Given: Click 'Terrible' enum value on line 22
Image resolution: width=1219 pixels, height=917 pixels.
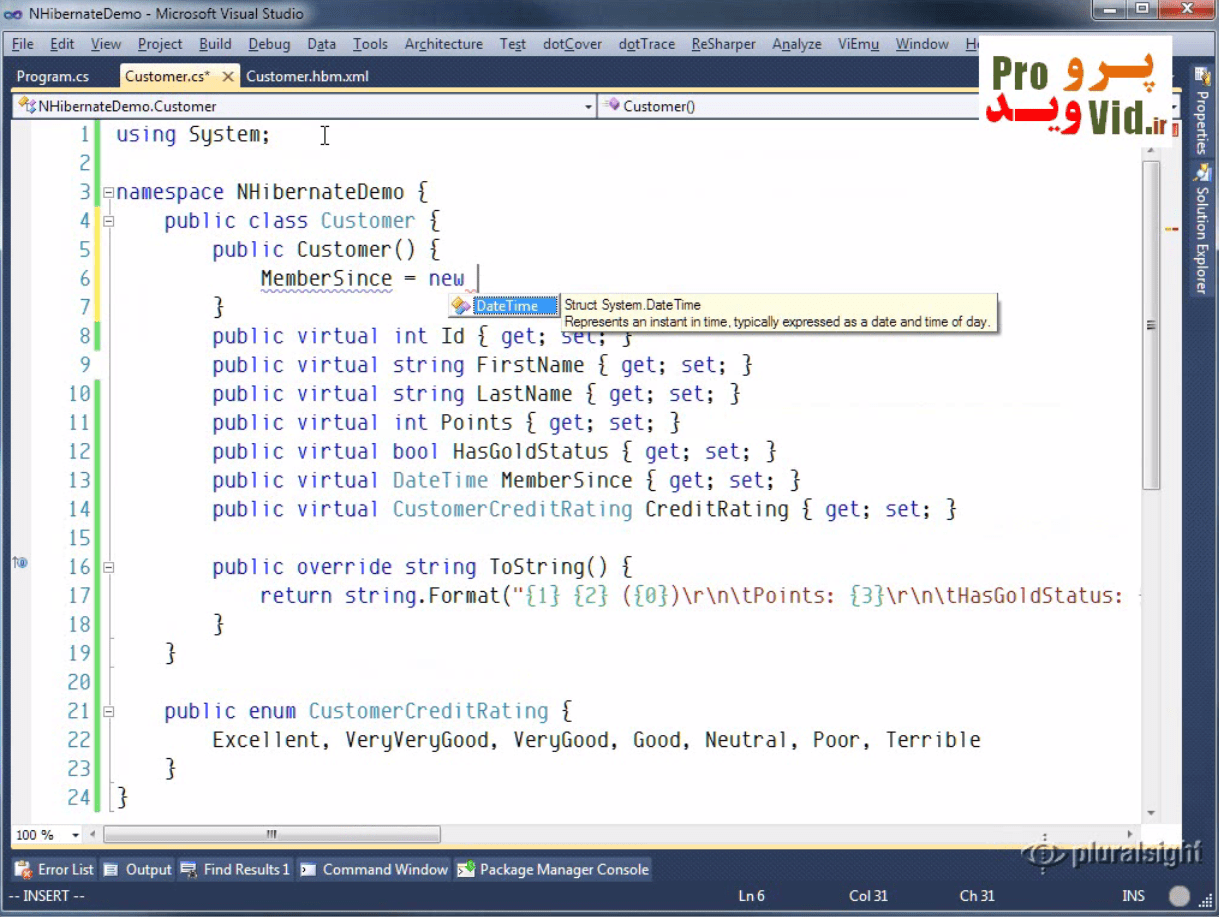Looking at the screenshot, I should pyautogui.click(x=933, y=741).
